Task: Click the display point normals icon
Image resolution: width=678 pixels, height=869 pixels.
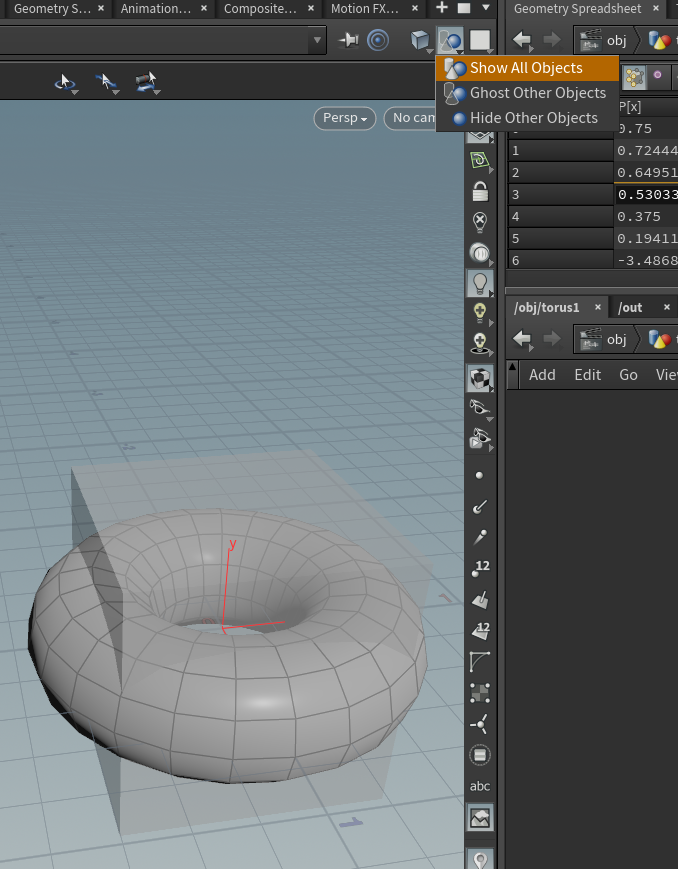Action: 480,507
